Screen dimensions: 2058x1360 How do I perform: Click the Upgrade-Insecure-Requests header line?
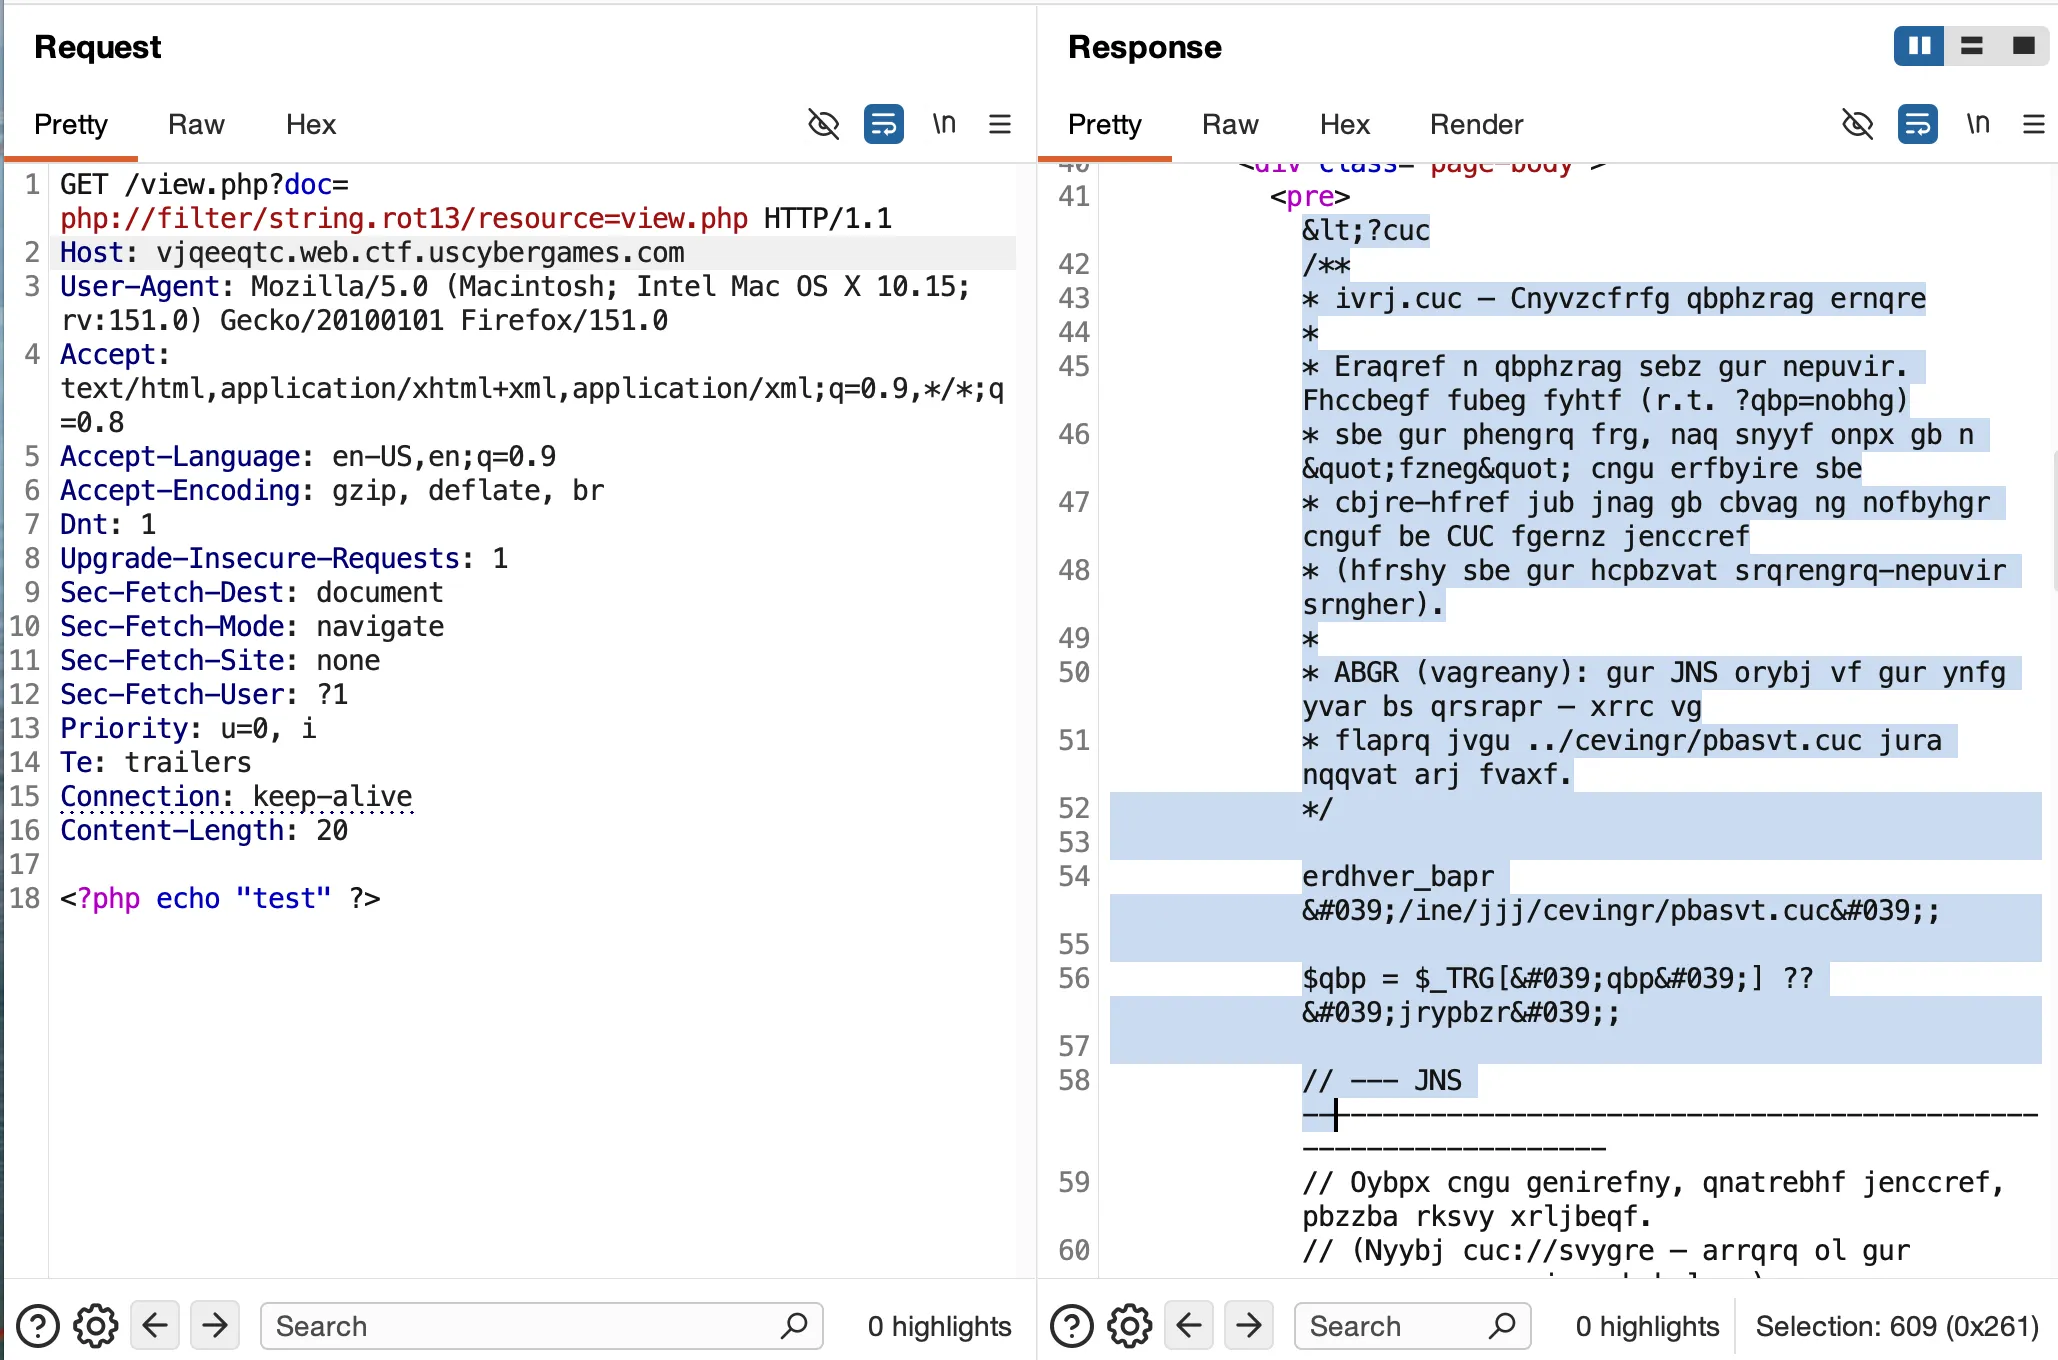tap(284, 559)
